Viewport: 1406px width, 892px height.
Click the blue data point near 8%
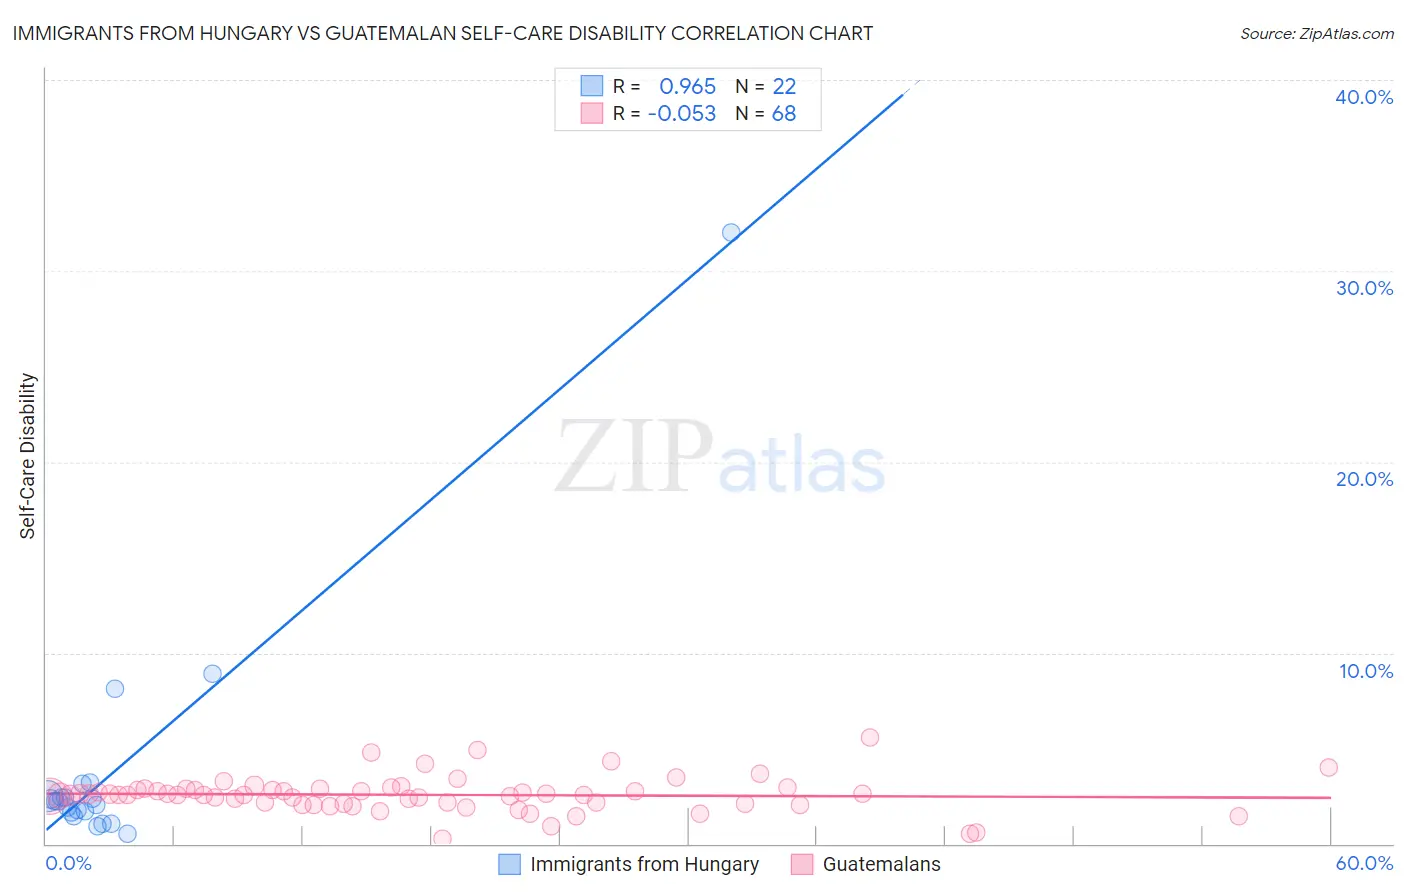[115, 689]
